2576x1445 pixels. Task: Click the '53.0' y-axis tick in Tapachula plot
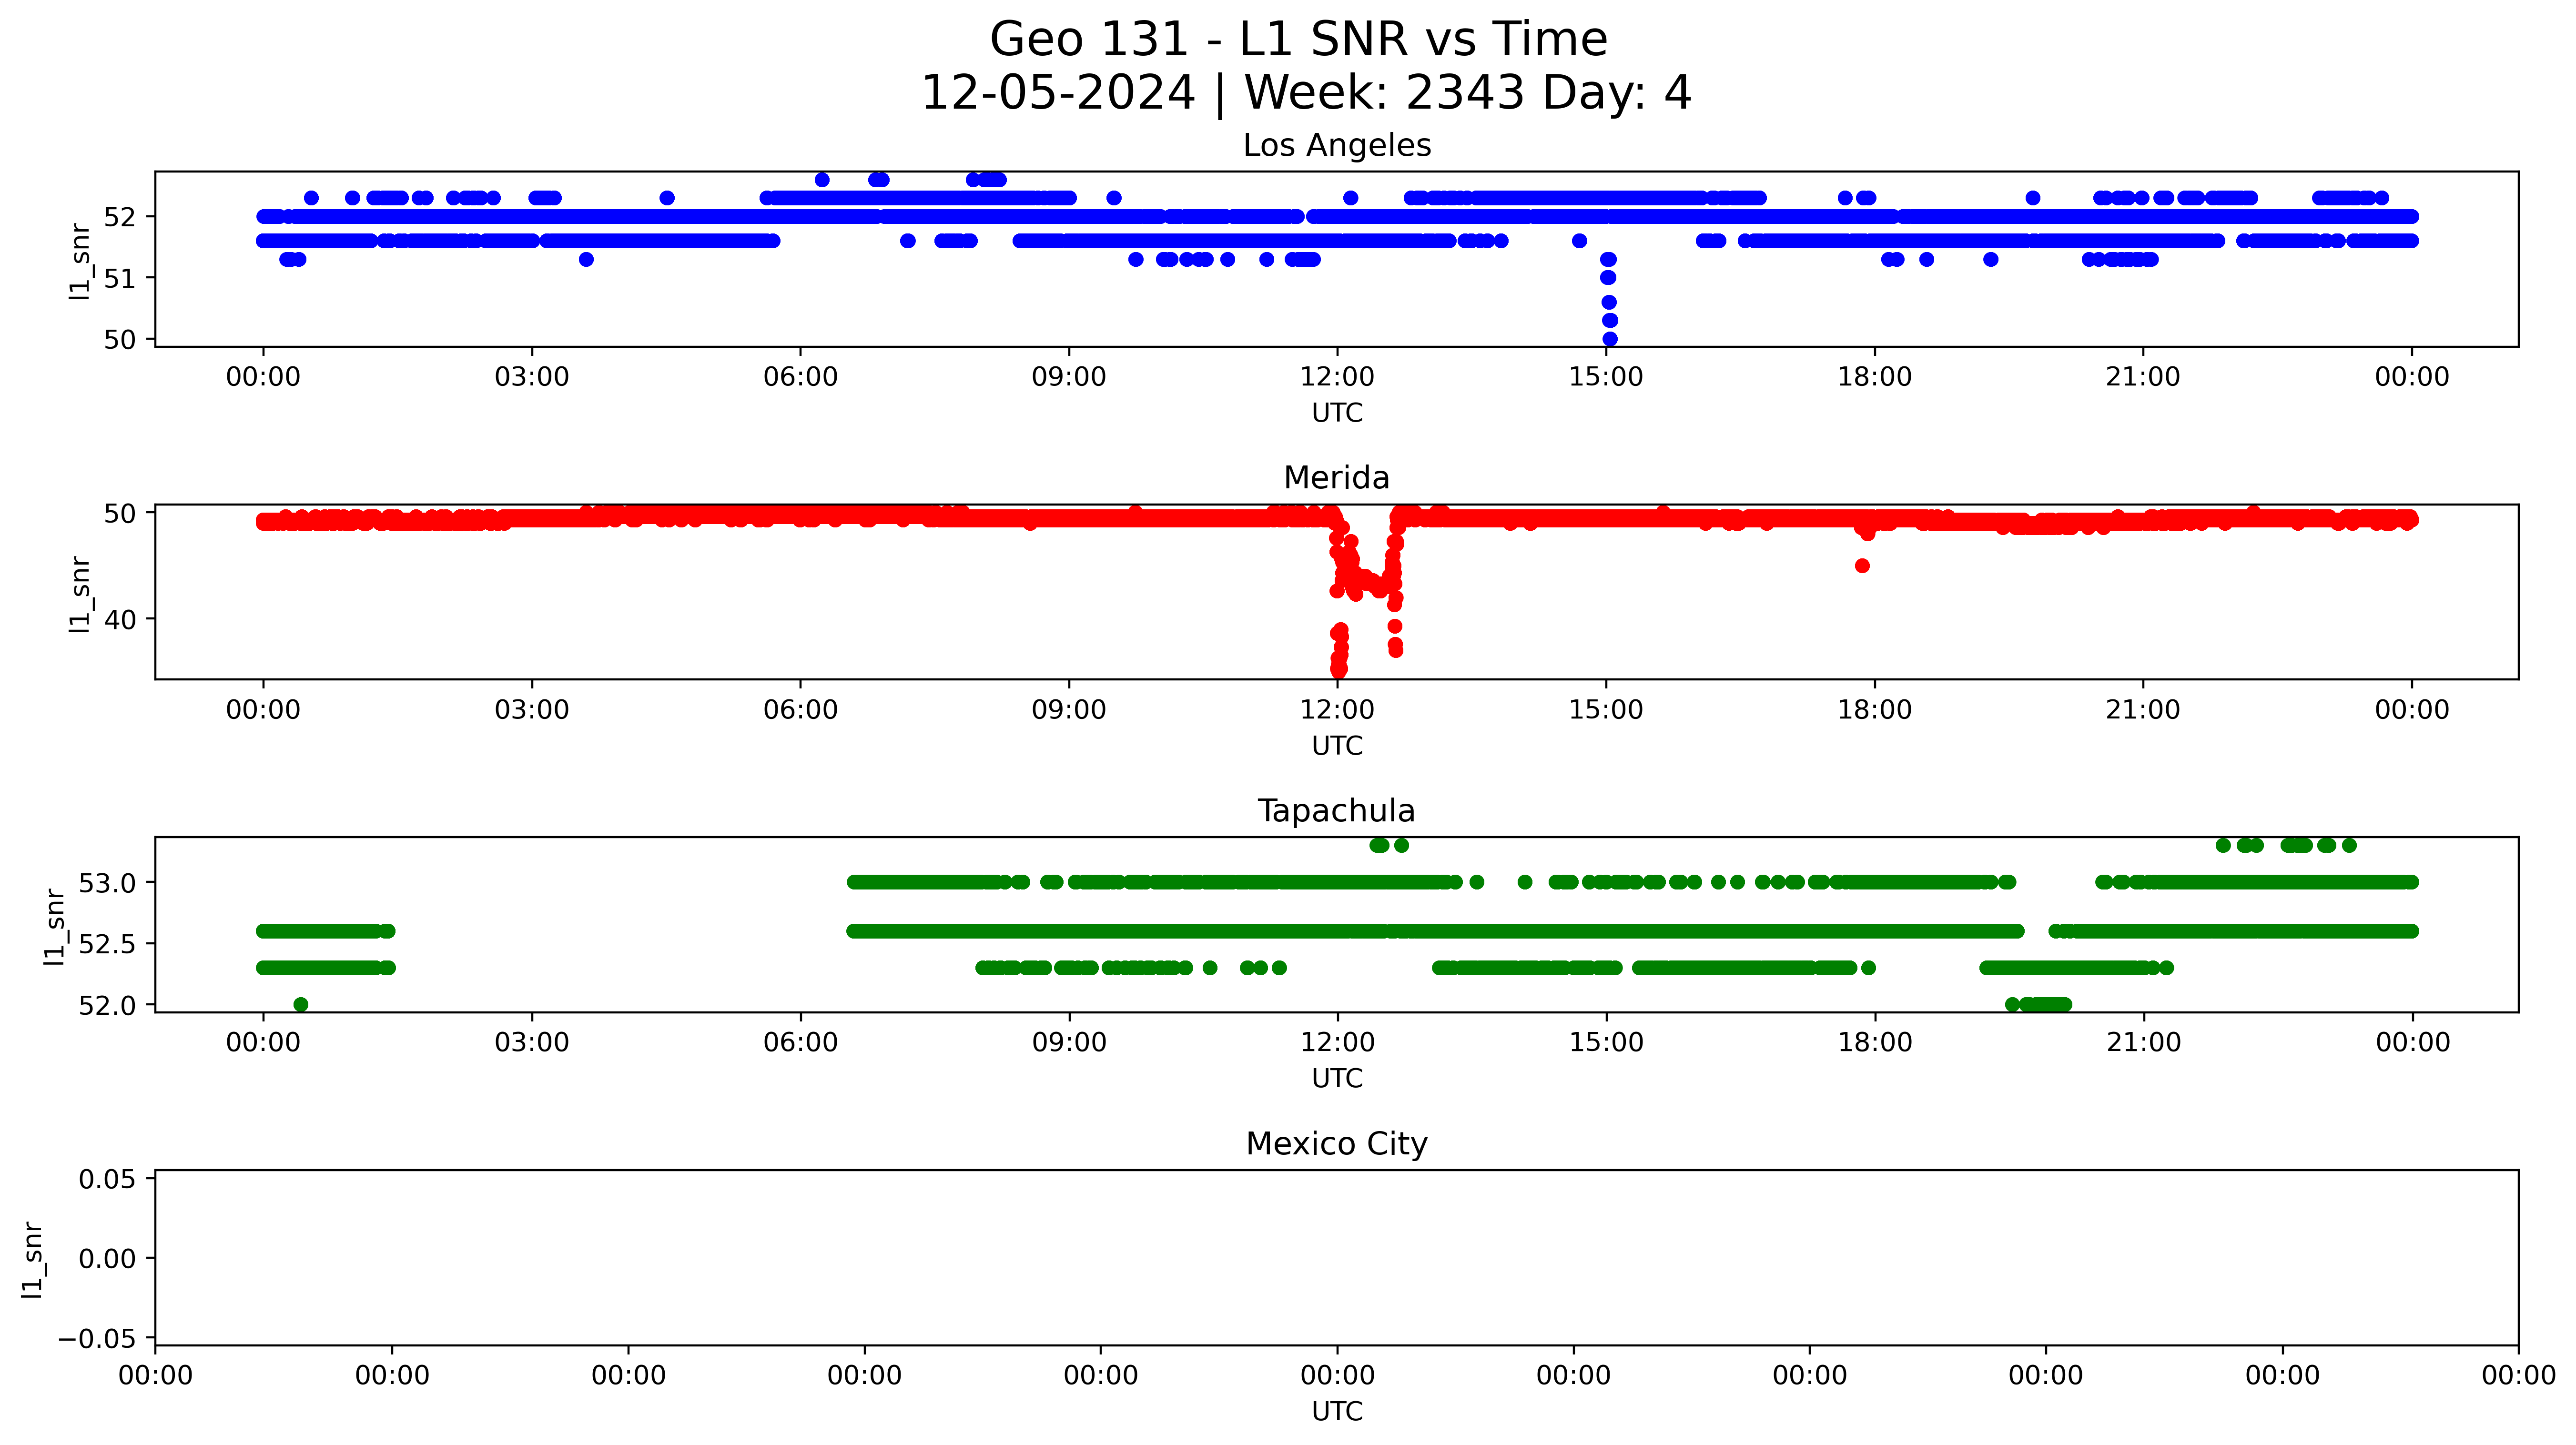(107, 883)
